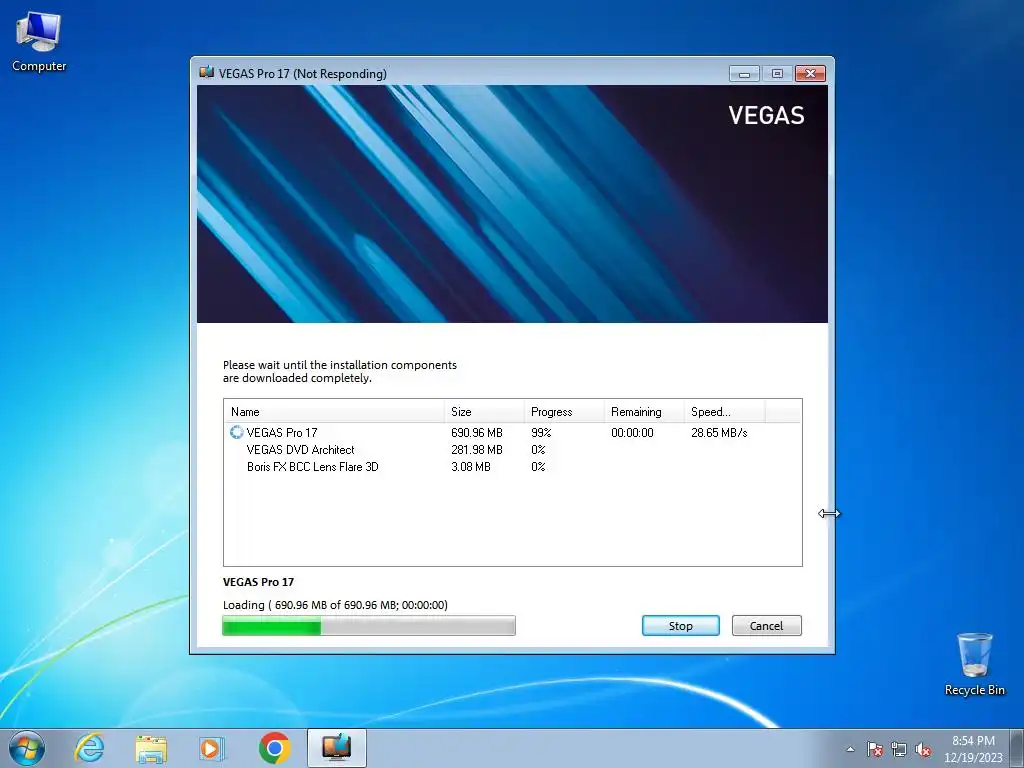
Task: Sort the list by Name column header
Action: (x=334, y=411)
